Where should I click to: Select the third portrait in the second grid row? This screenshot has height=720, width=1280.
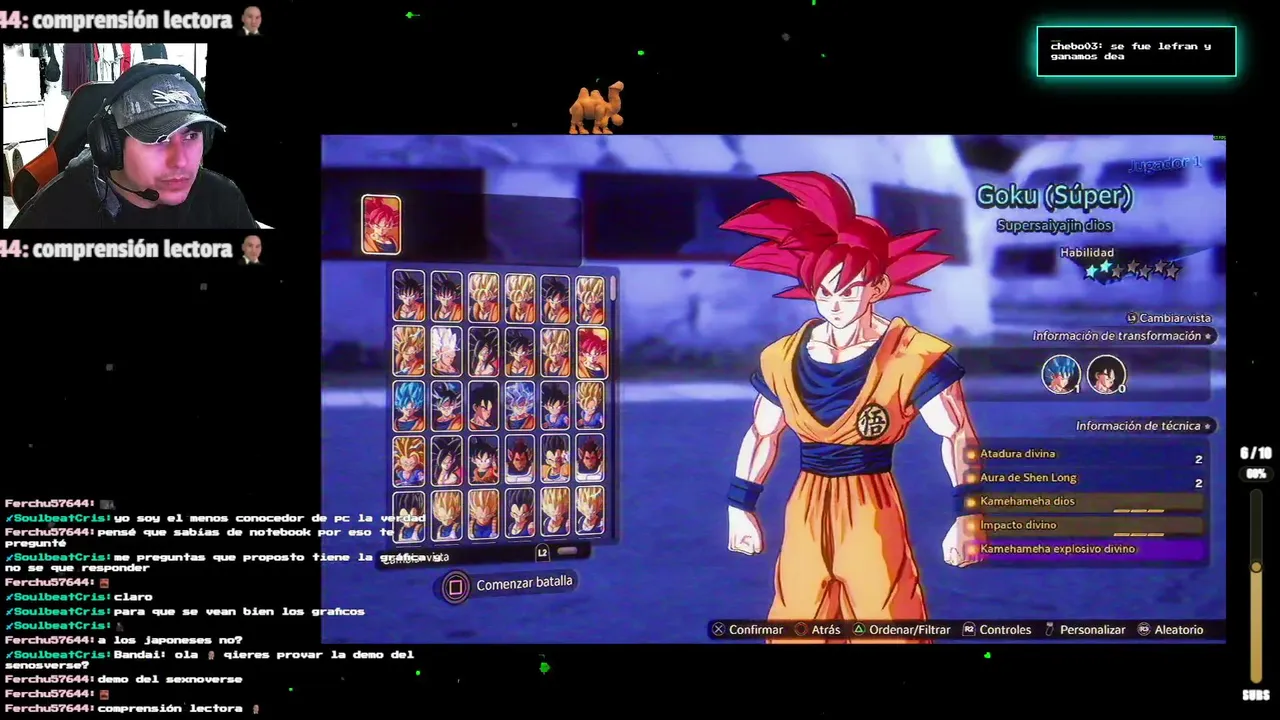click(483, 352)
